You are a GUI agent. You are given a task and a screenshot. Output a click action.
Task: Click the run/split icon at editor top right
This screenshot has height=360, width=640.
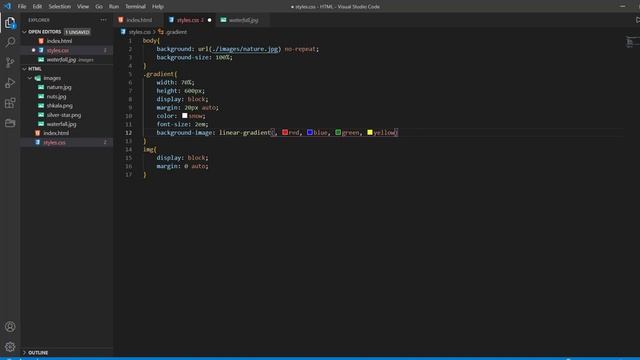pos(637,20)
